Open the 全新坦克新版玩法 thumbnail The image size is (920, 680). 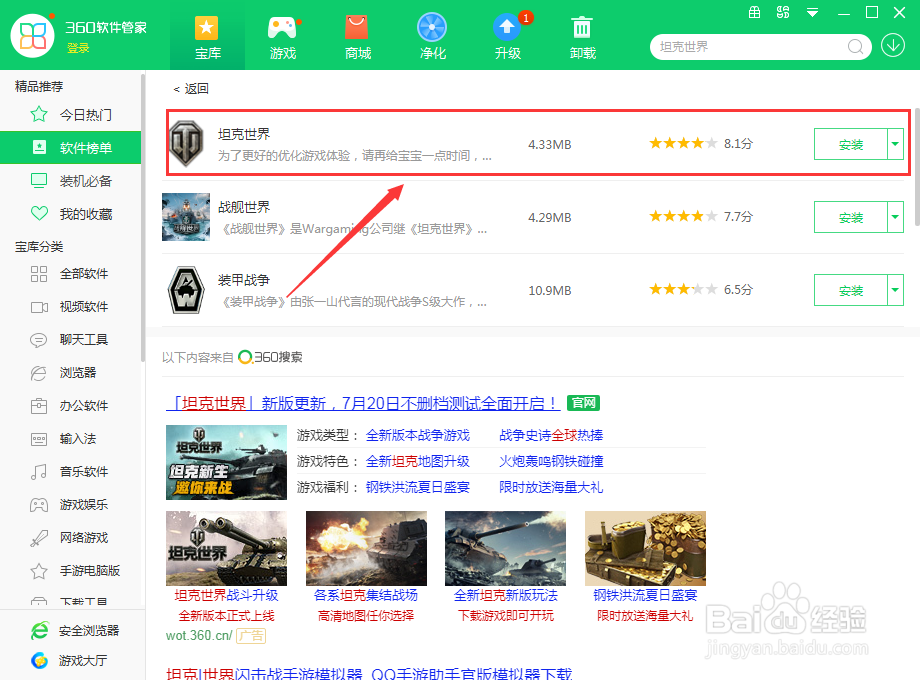(x=505, y=548)
